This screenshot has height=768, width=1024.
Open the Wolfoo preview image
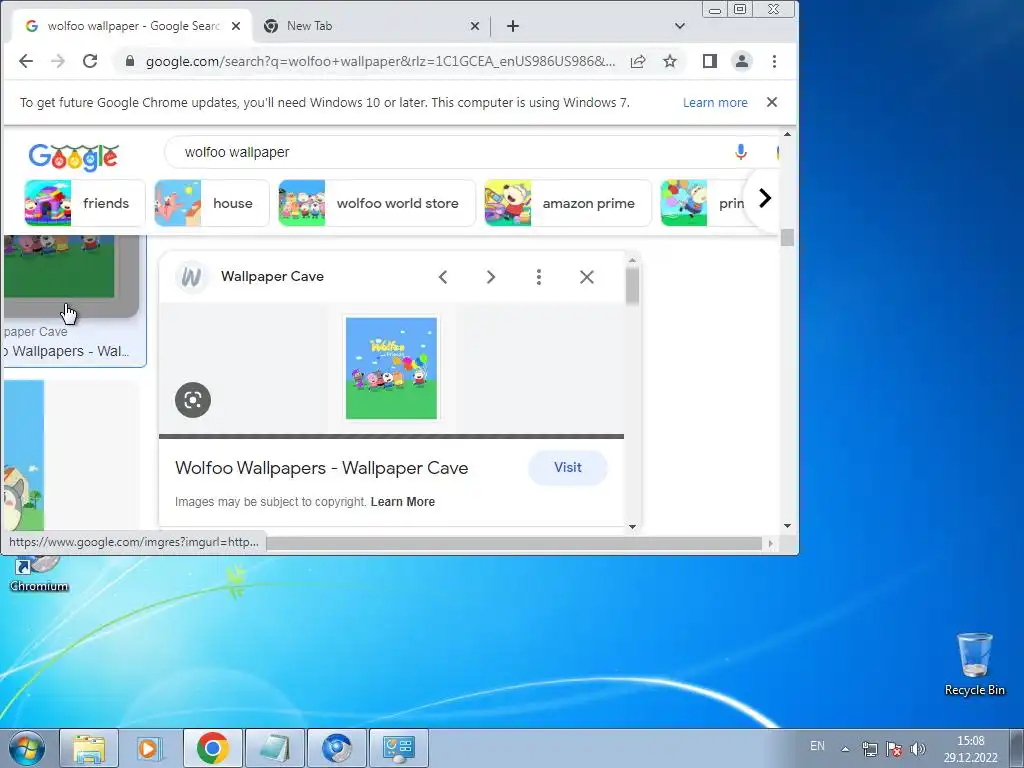[391, 368]
